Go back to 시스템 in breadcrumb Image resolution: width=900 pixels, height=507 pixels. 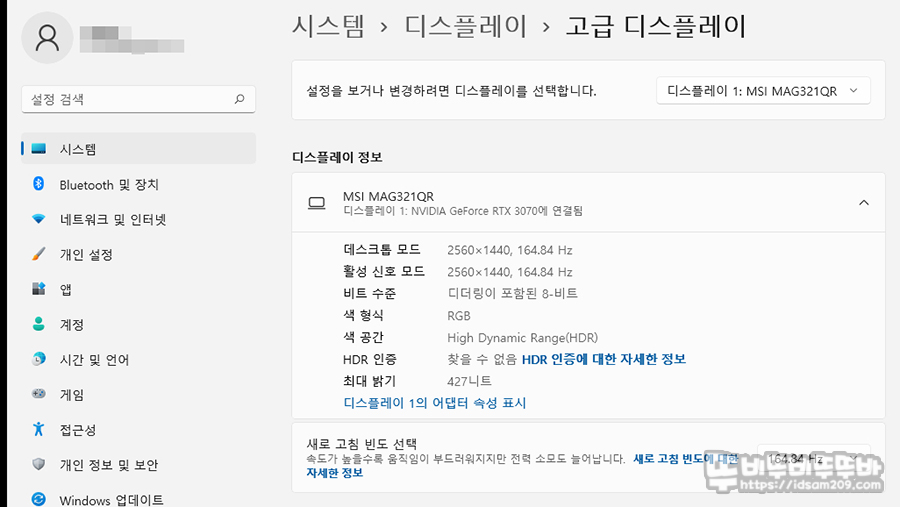[x=328, y=26]
